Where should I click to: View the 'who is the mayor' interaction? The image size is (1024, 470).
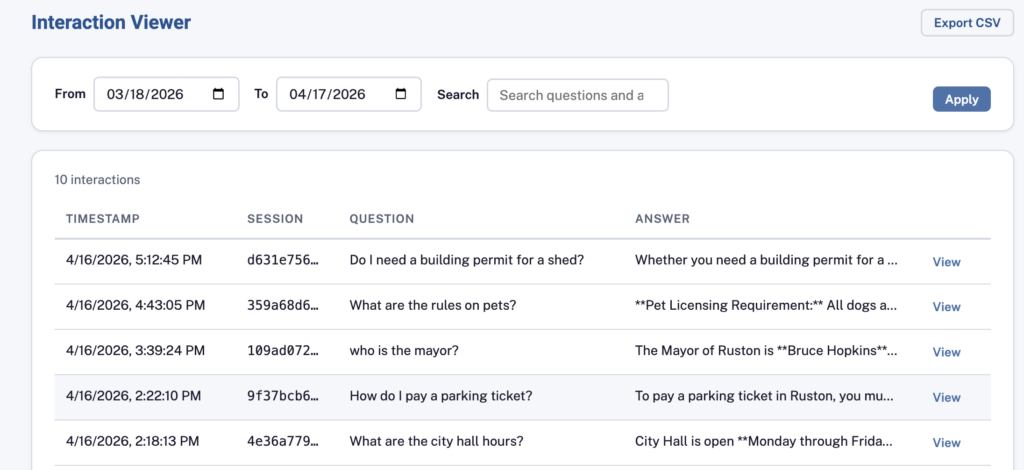(946, 352)
